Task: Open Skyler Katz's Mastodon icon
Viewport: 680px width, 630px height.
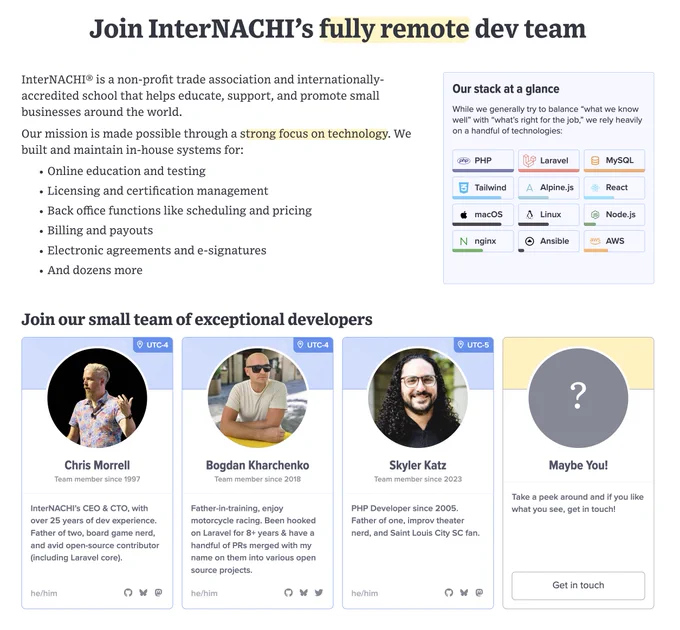Action: (479, 593)
